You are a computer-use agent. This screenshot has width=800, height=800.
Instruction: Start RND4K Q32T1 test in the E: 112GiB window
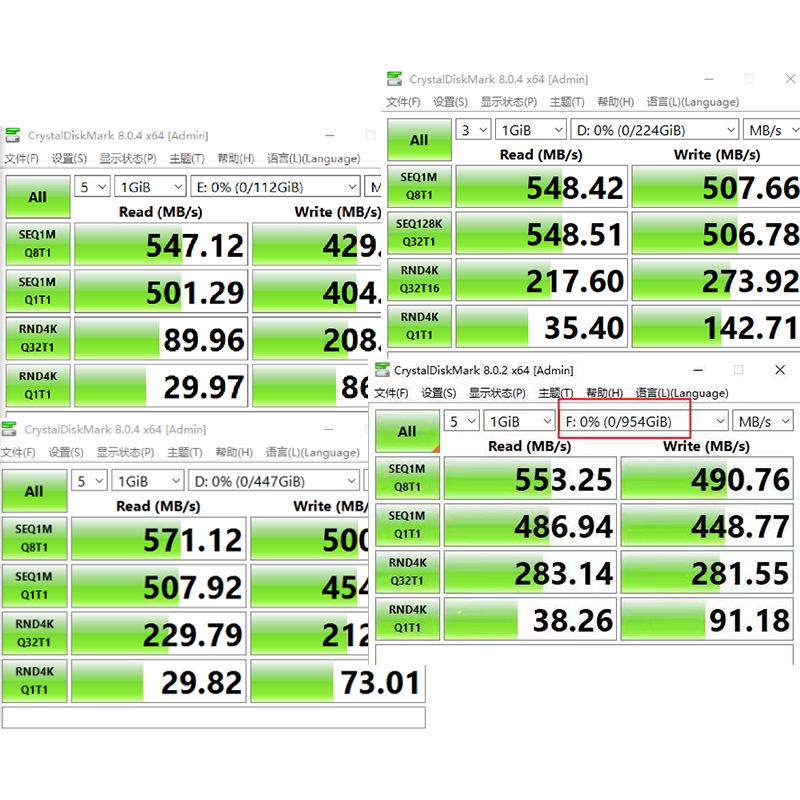38,338
